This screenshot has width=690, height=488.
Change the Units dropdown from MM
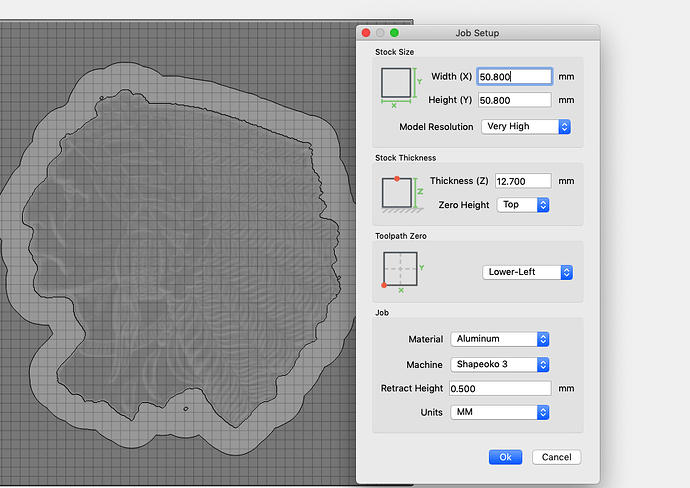coord(500,412)
